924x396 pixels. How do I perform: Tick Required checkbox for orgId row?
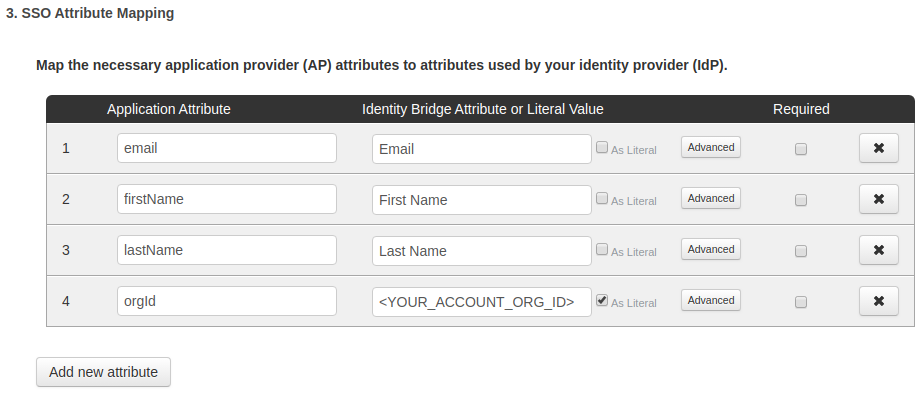pyautogui.click(x=801, y=302)
